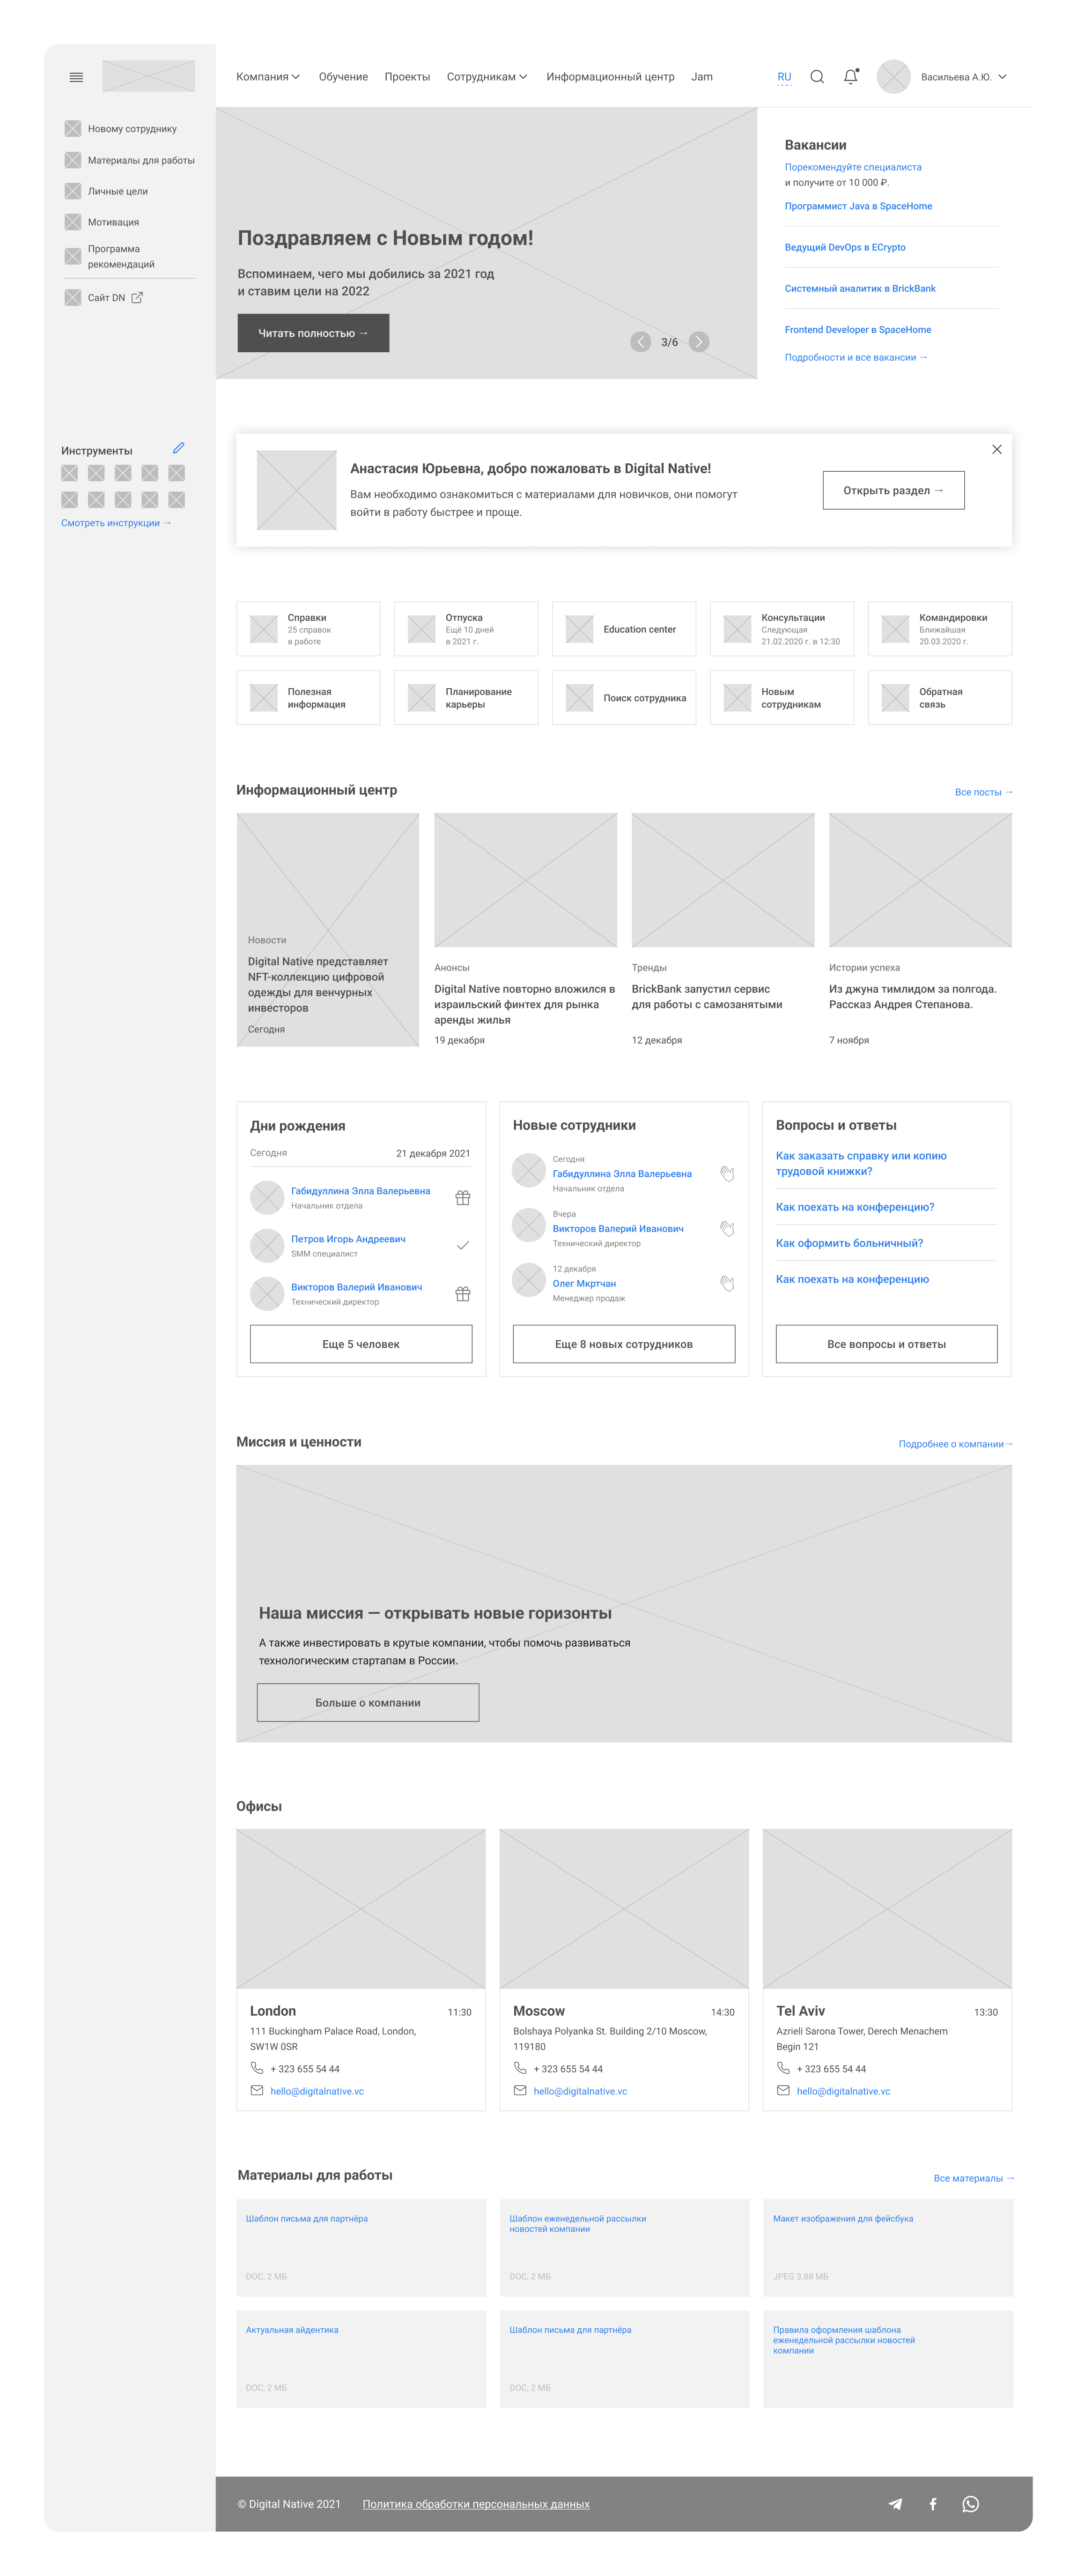
Task: Expand the Сотрудникам menu dropdown
Action: (x=487, y=77)
